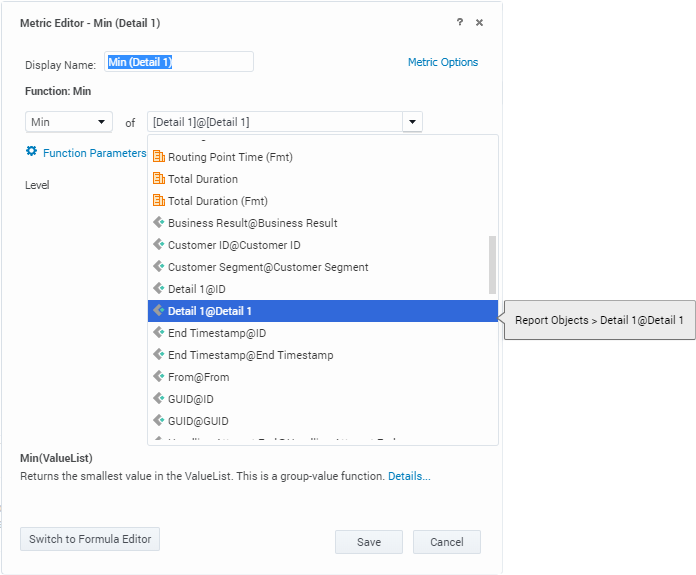Open the Min function dropdown
Viewport: 696px width, 575px height.
69,122
